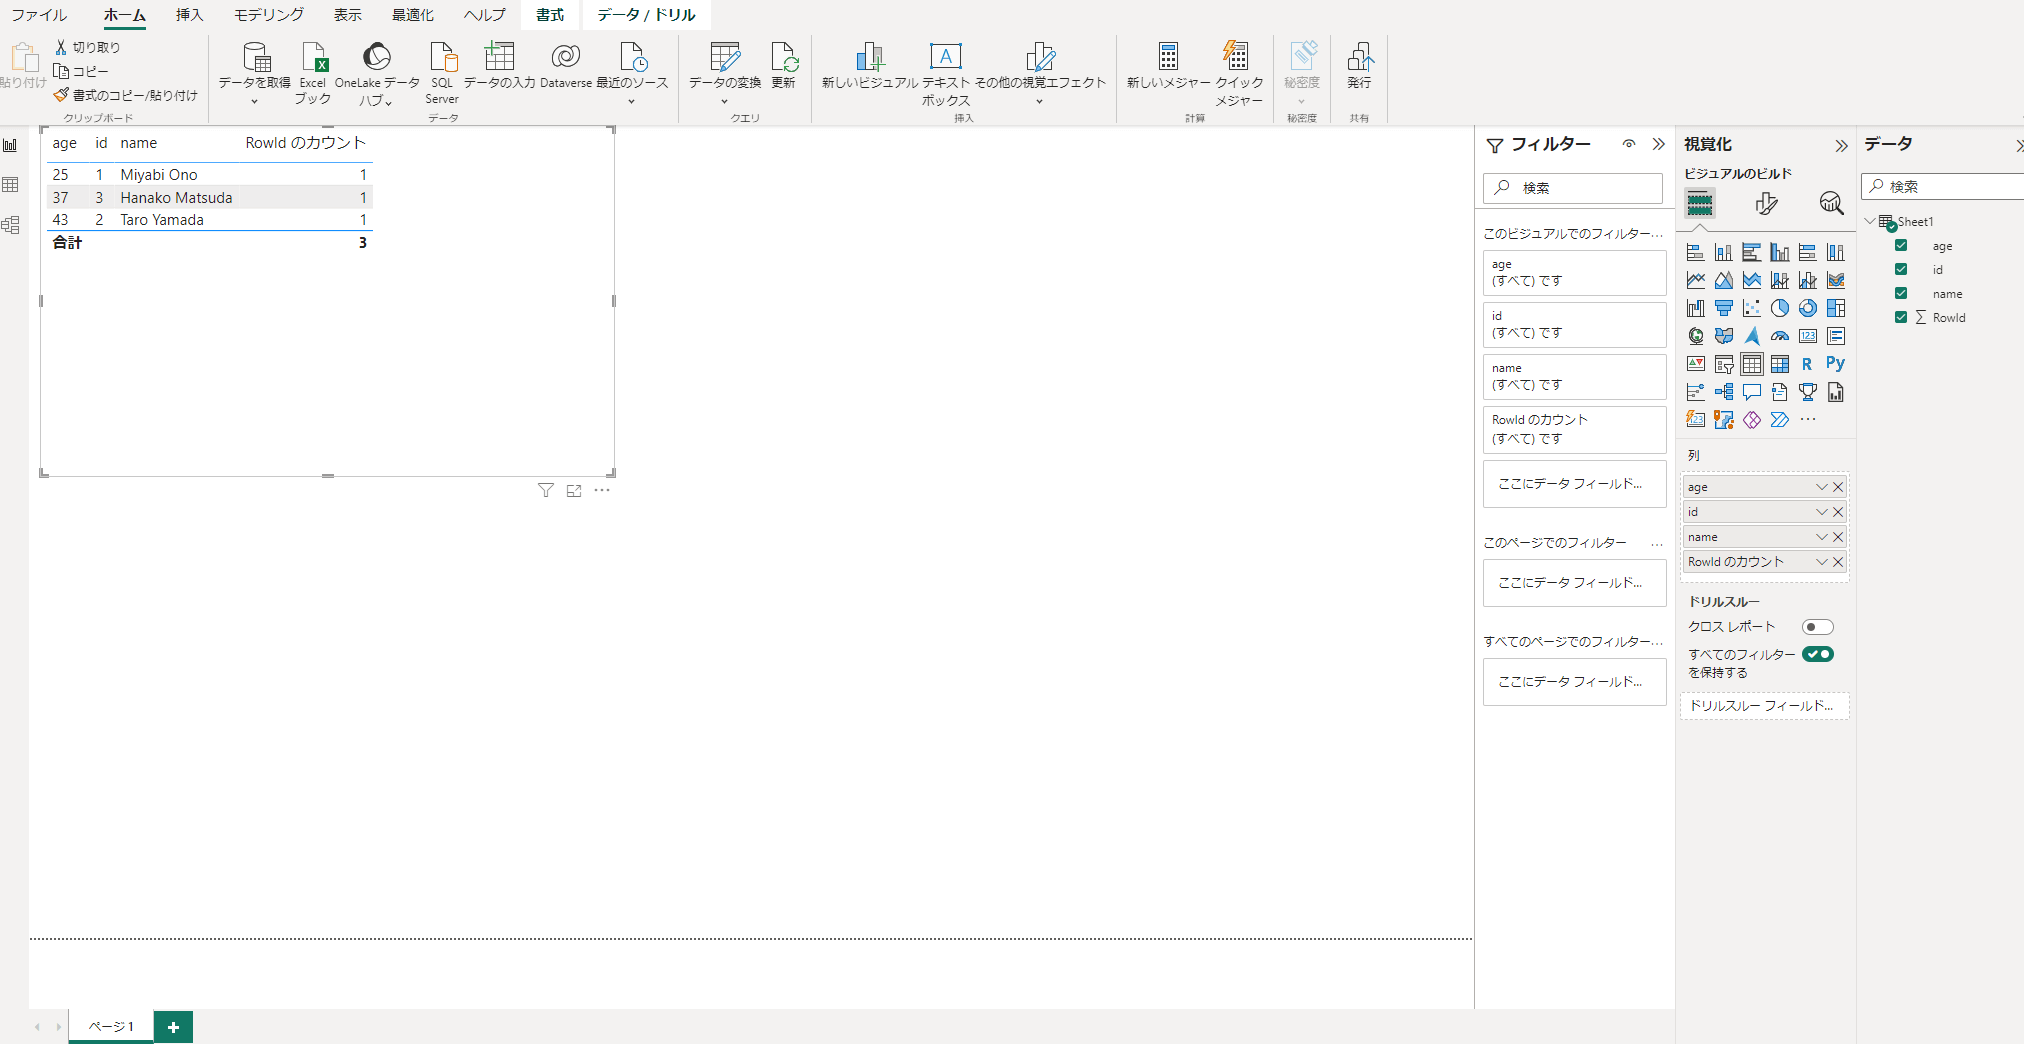The width and height of the screenshot is (2024, 1044).
Task: Uncheck the age field checkbox
Action: 1901,246
